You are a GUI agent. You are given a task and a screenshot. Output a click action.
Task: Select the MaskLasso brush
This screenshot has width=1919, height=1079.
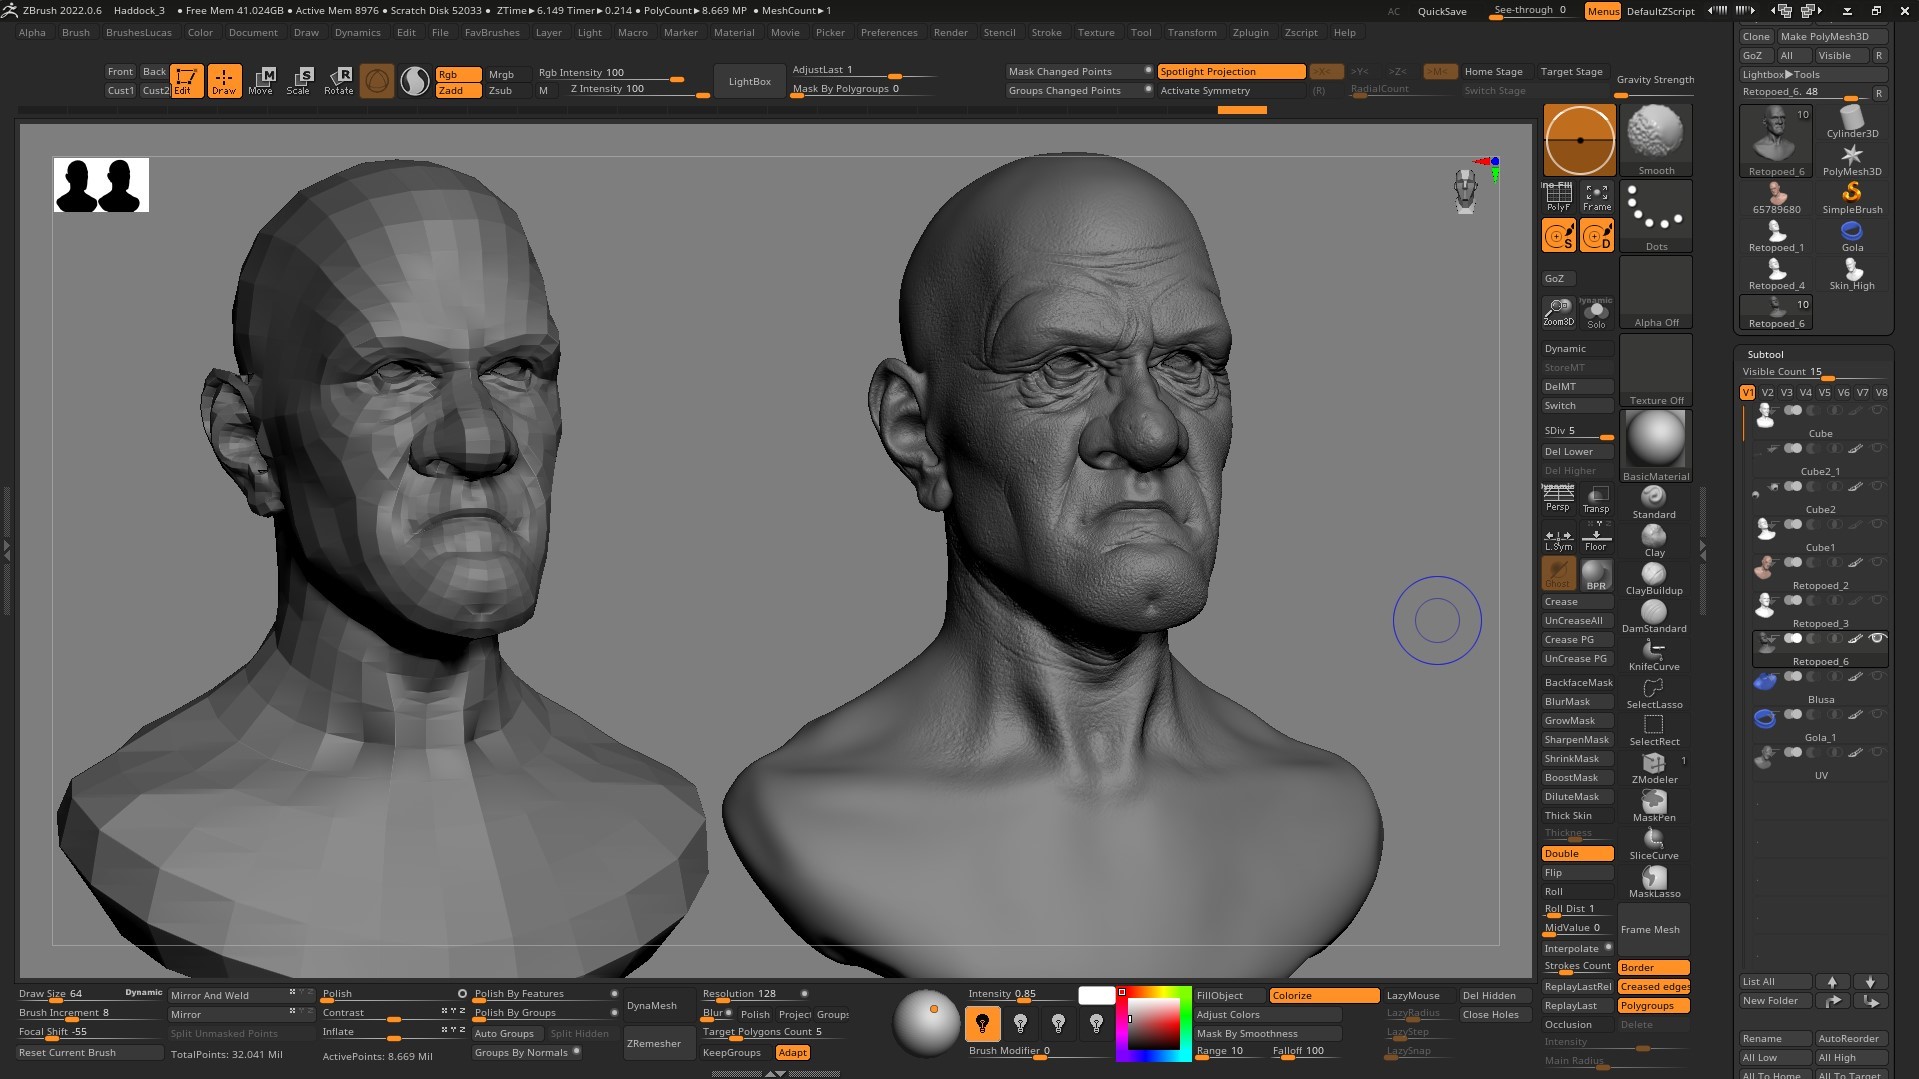(1654, 881)
